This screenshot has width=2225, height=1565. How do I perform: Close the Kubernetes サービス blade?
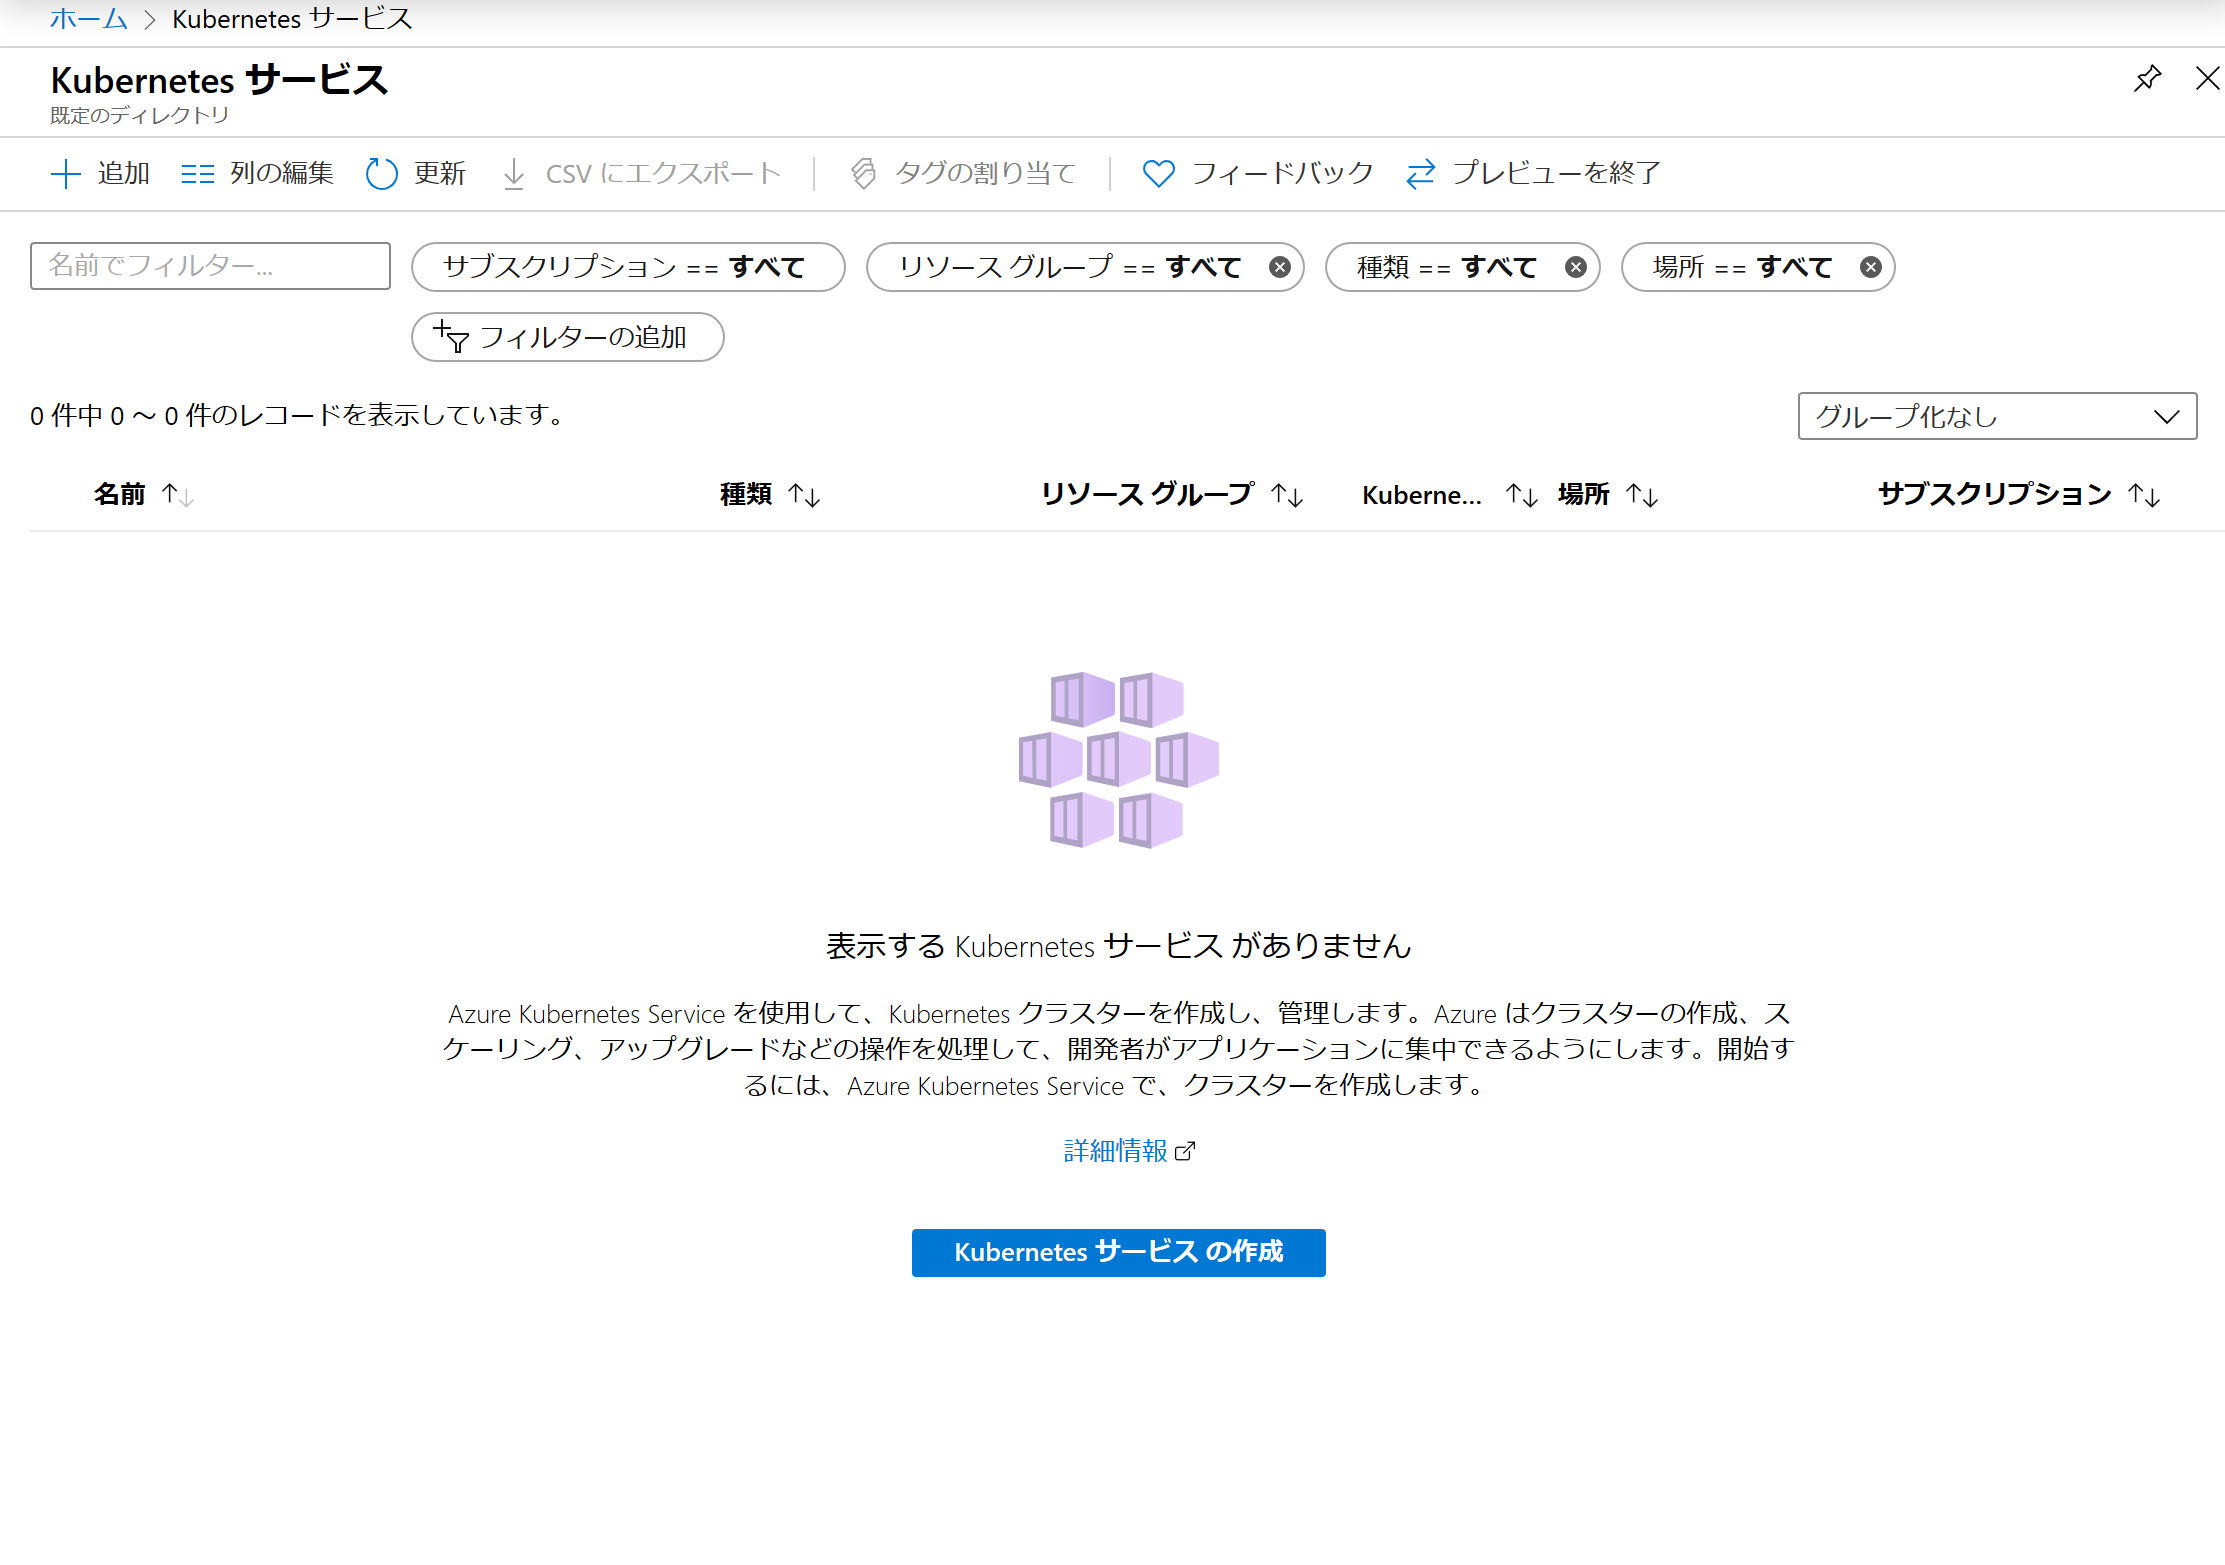pos(2207,79)
